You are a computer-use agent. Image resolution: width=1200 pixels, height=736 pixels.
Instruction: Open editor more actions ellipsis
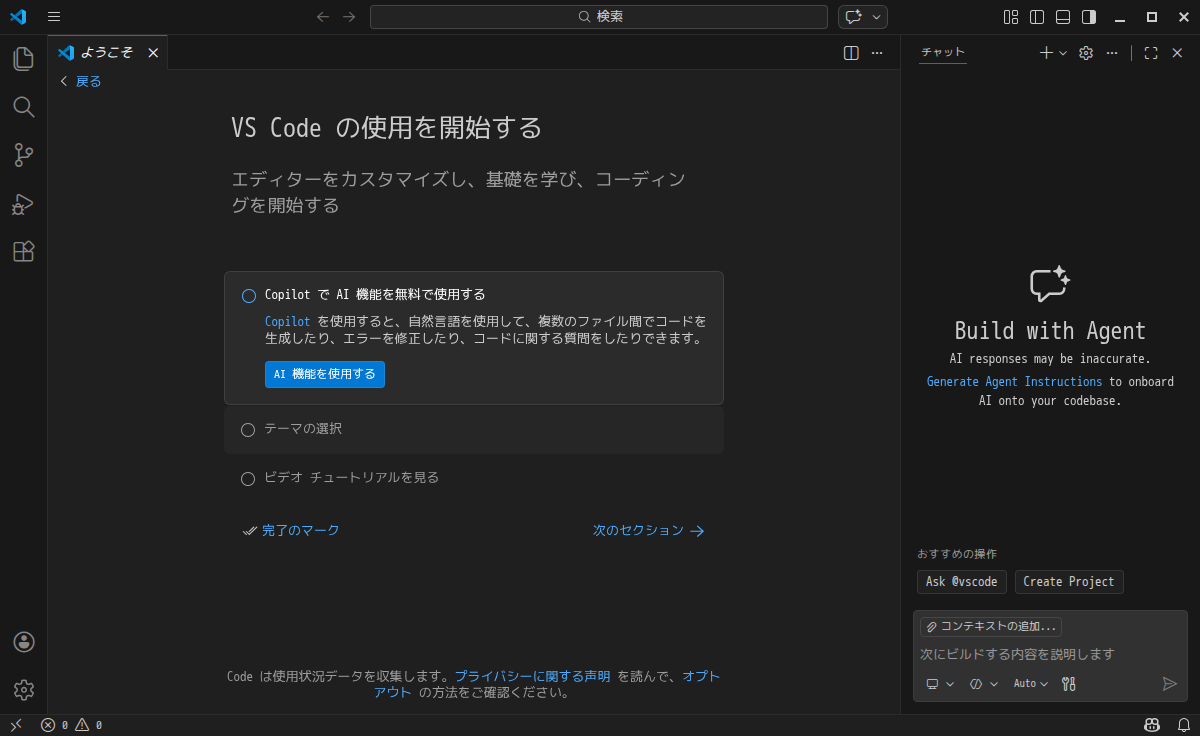pyautogui.click(x=877, y=53)
